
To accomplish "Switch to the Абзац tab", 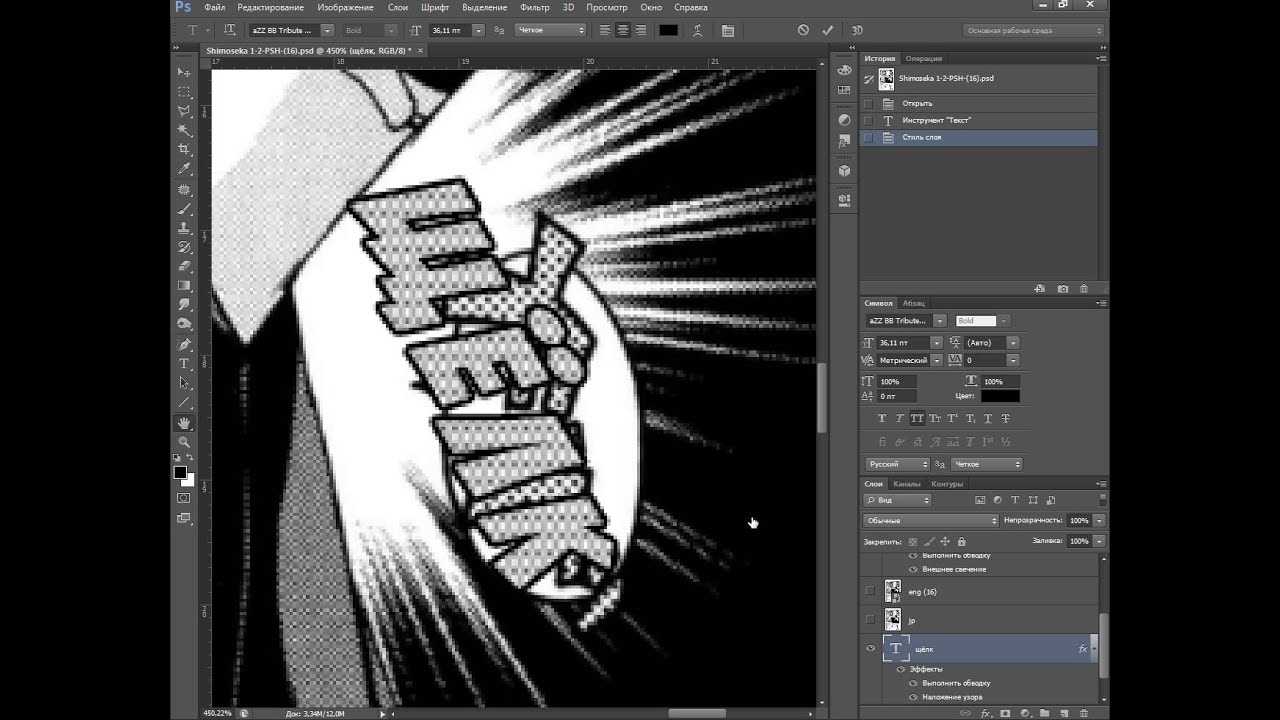I will [914, 303].
